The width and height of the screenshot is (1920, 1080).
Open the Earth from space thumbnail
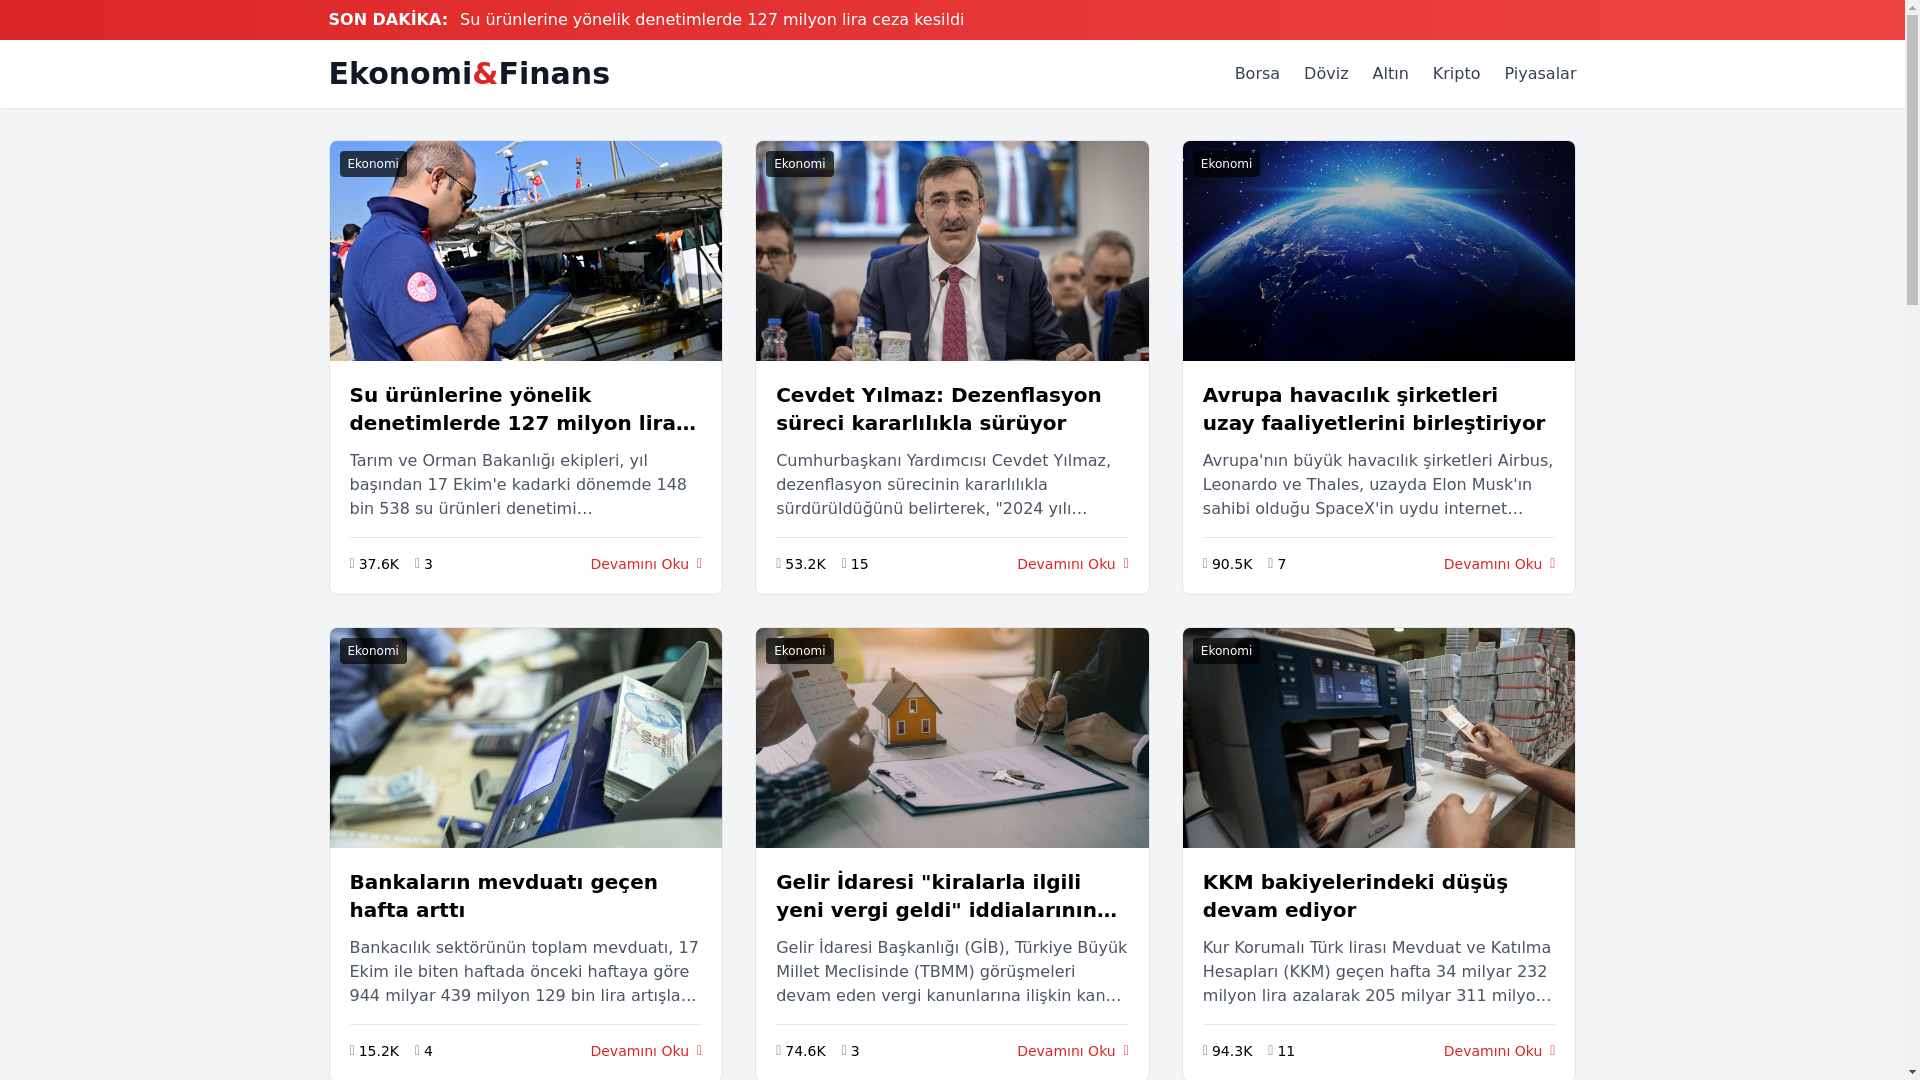pos(1378,251)
